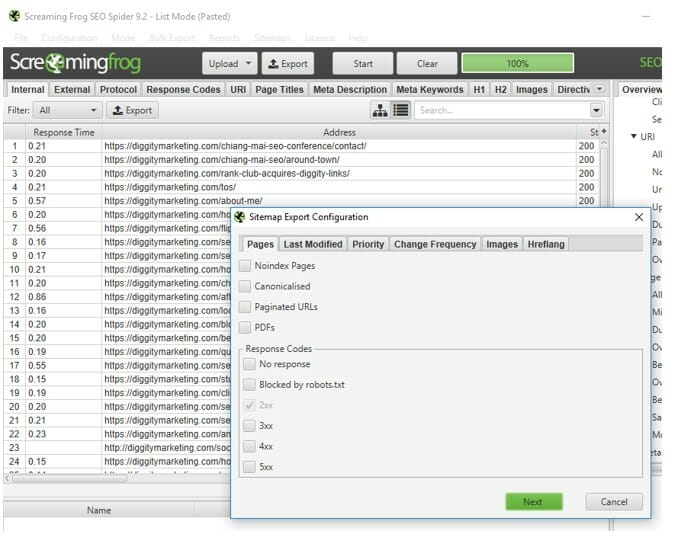Click the Screaming Frog logo in header
This screenshot has width=674, height=537.
click(x=75, y=63)
